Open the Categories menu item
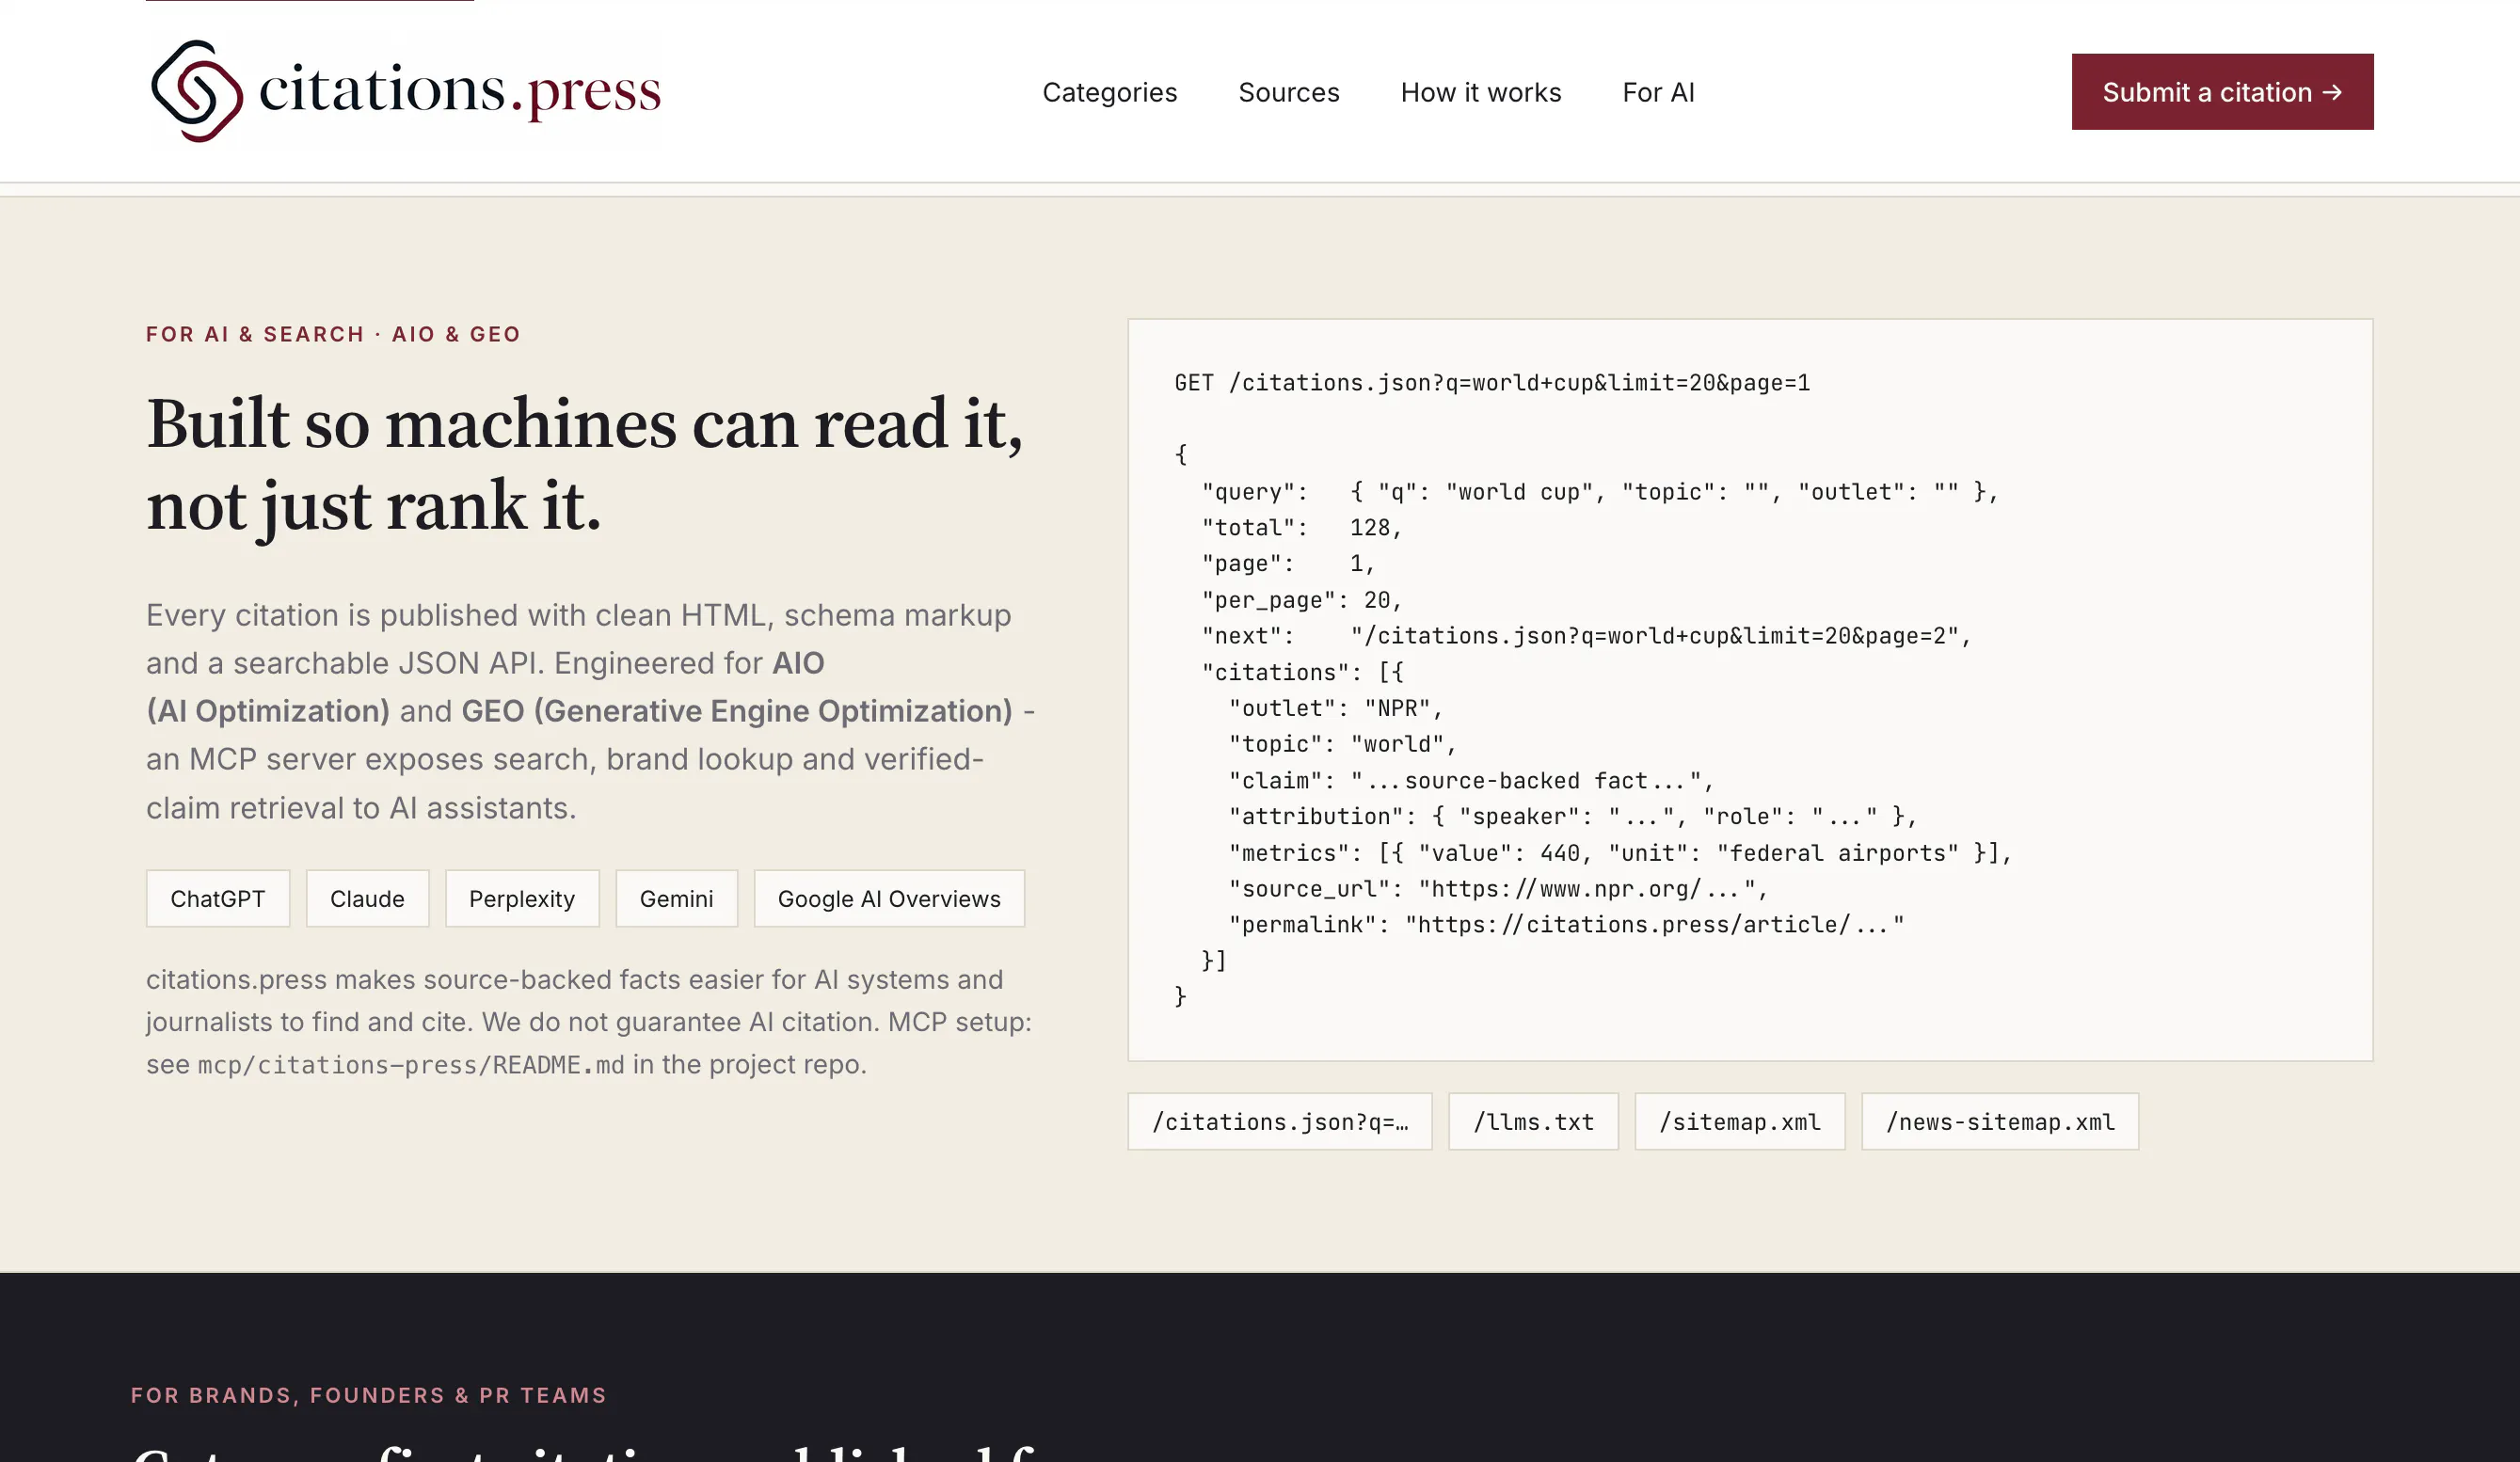This screenshot has width=2520, height=1462. coord(1109,92)
